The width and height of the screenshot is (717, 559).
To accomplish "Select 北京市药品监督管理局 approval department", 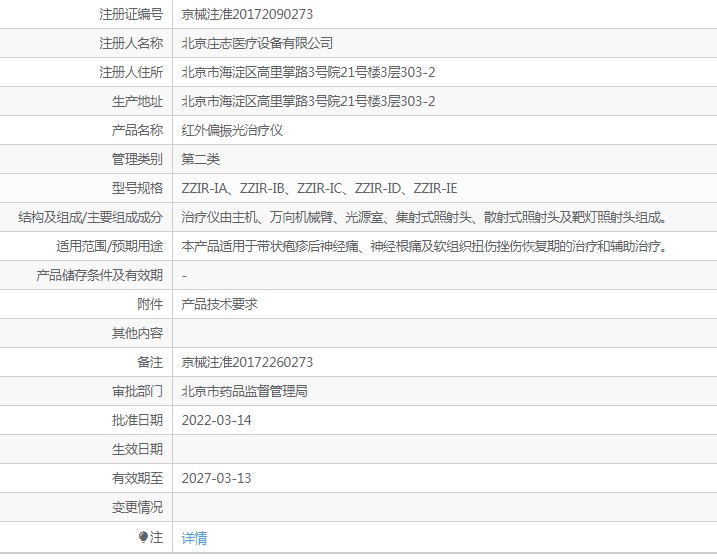I will click(x=244, y=391).
